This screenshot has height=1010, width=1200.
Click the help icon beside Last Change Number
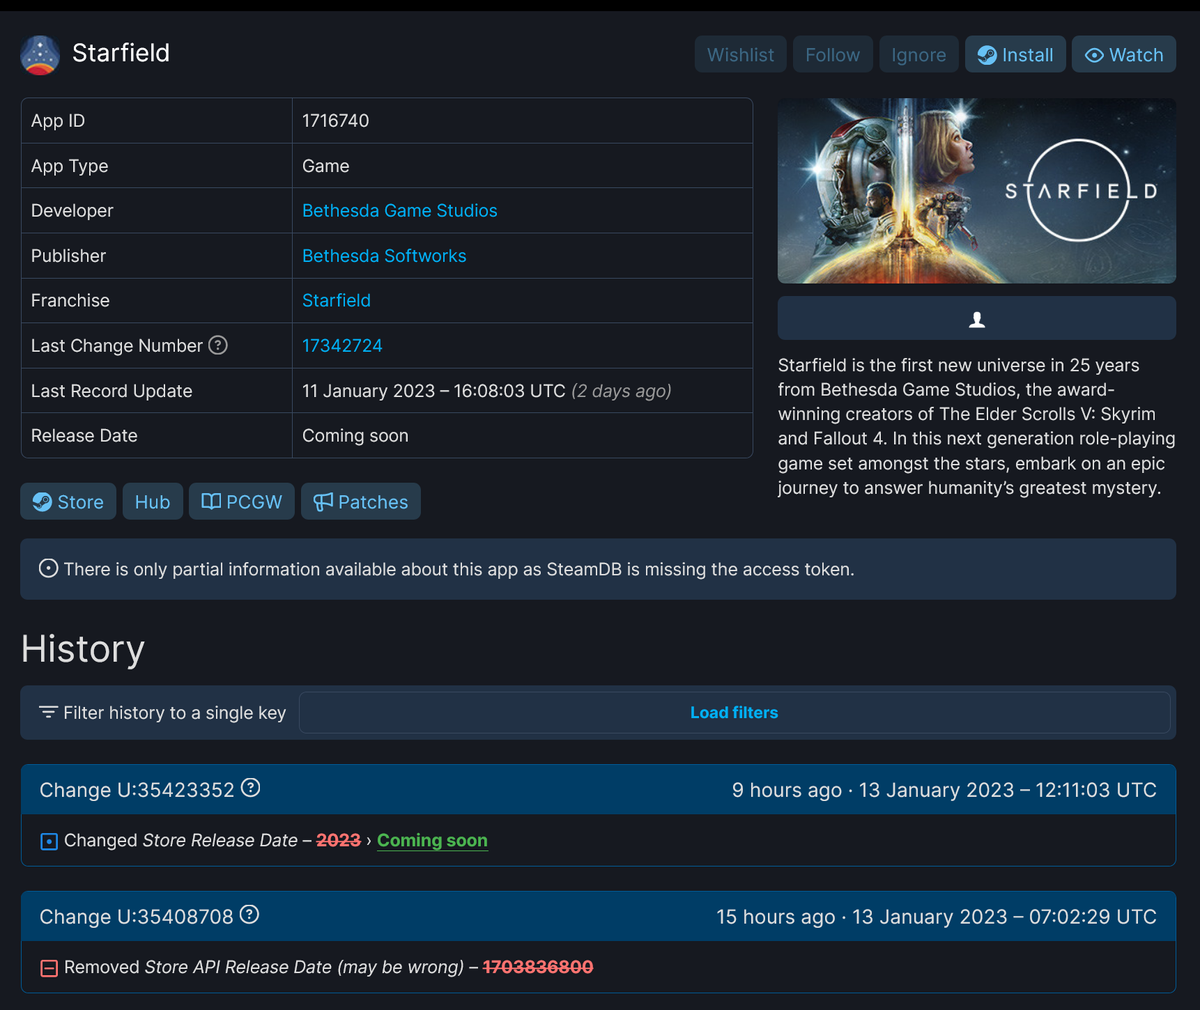pyautogui.click(x=218, y=345)
